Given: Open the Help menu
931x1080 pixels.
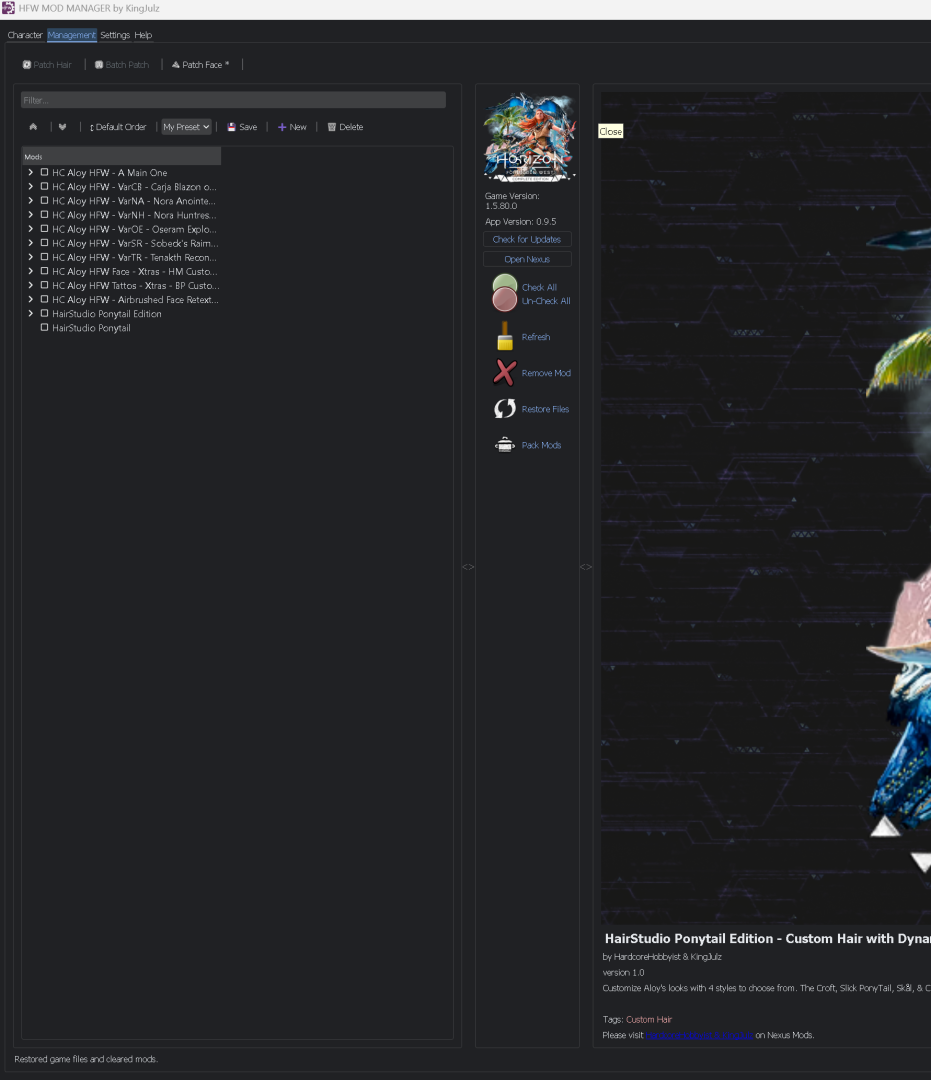Looking at the screenshot, I should coord(143,35).
